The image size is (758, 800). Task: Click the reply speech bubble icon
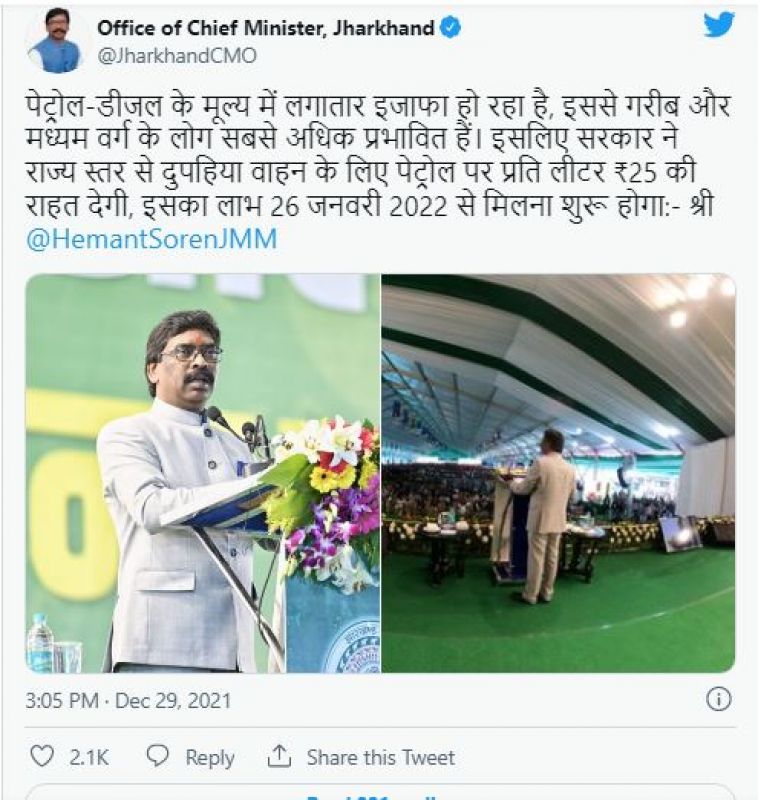[158, 756]
